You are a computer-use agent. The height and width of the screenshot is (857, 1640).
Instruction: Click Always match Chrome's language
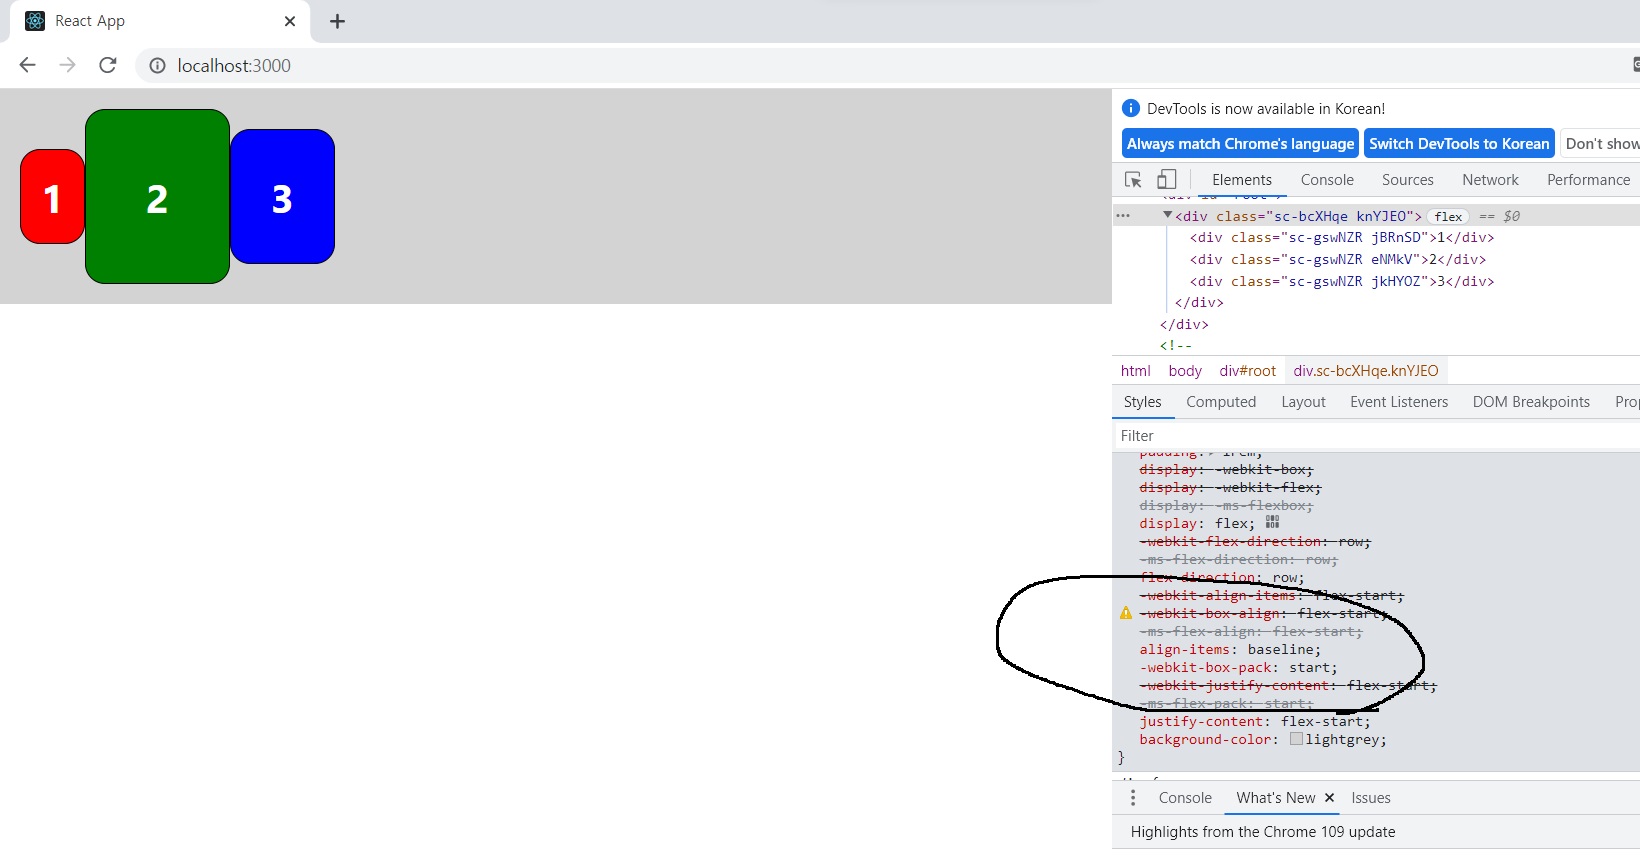[1240, 143]
